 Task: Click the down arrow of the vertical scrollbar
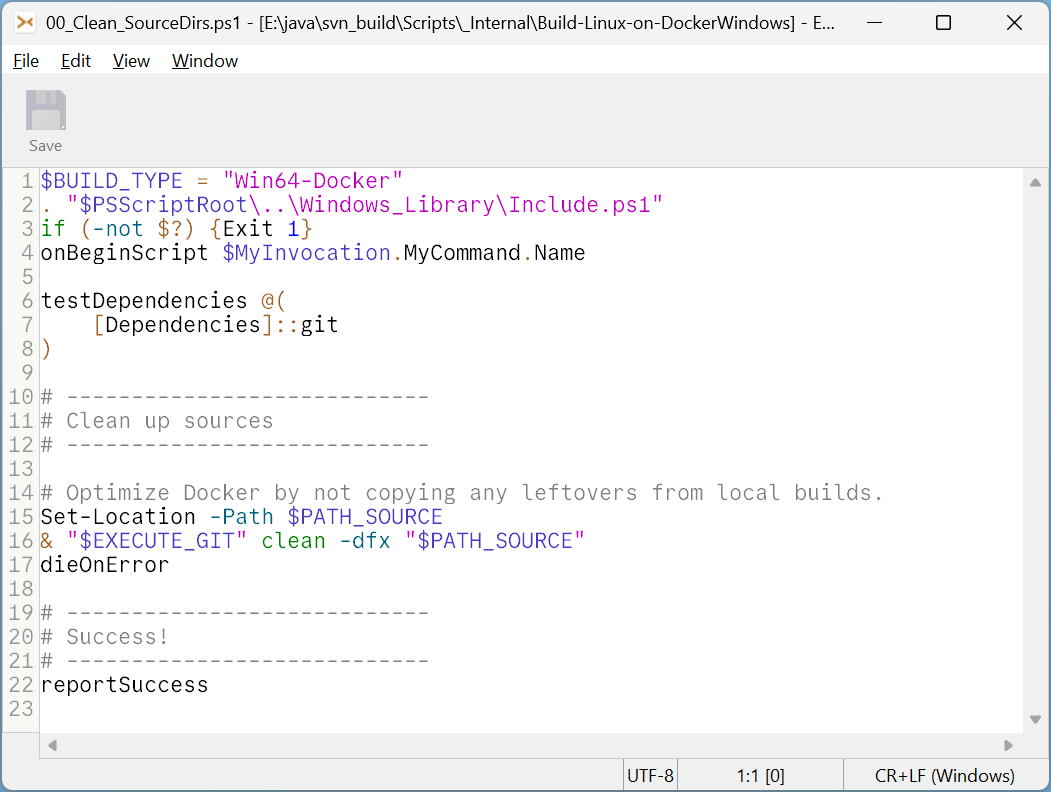click(x=1037, y=717)
